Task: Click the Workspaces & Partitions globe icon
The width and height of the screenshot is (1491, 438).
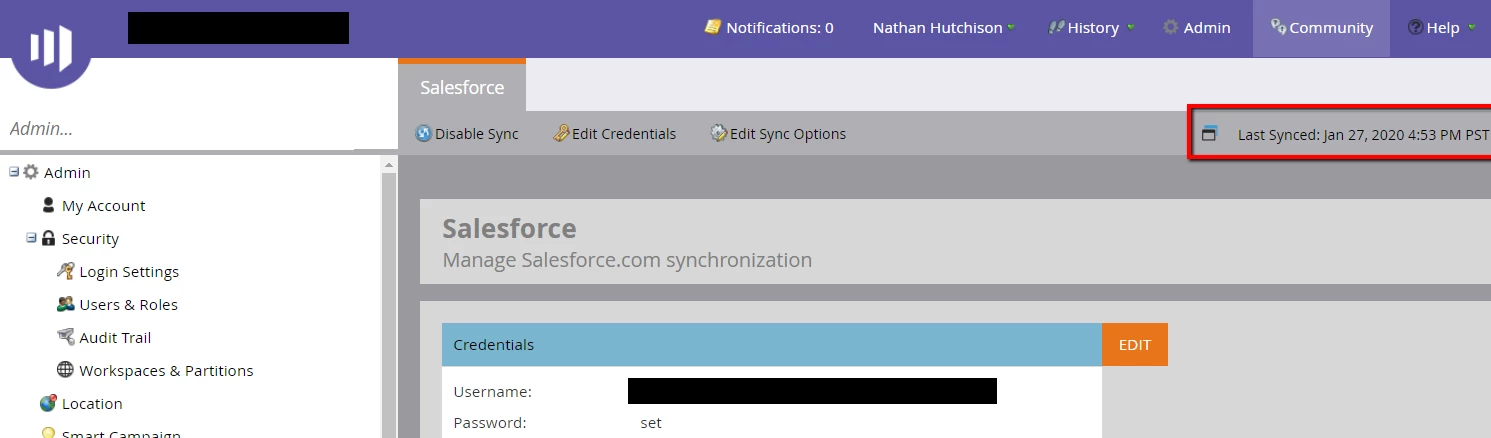Action: 65,370
